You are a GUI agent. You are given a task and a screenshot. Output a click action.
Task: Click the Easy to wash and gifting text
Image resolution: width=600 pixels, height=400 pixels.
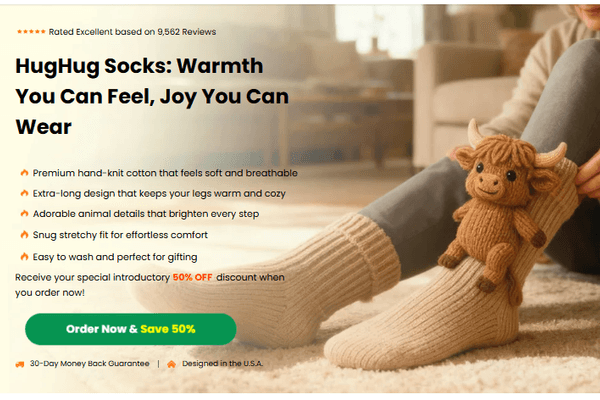tap(115, 257)
